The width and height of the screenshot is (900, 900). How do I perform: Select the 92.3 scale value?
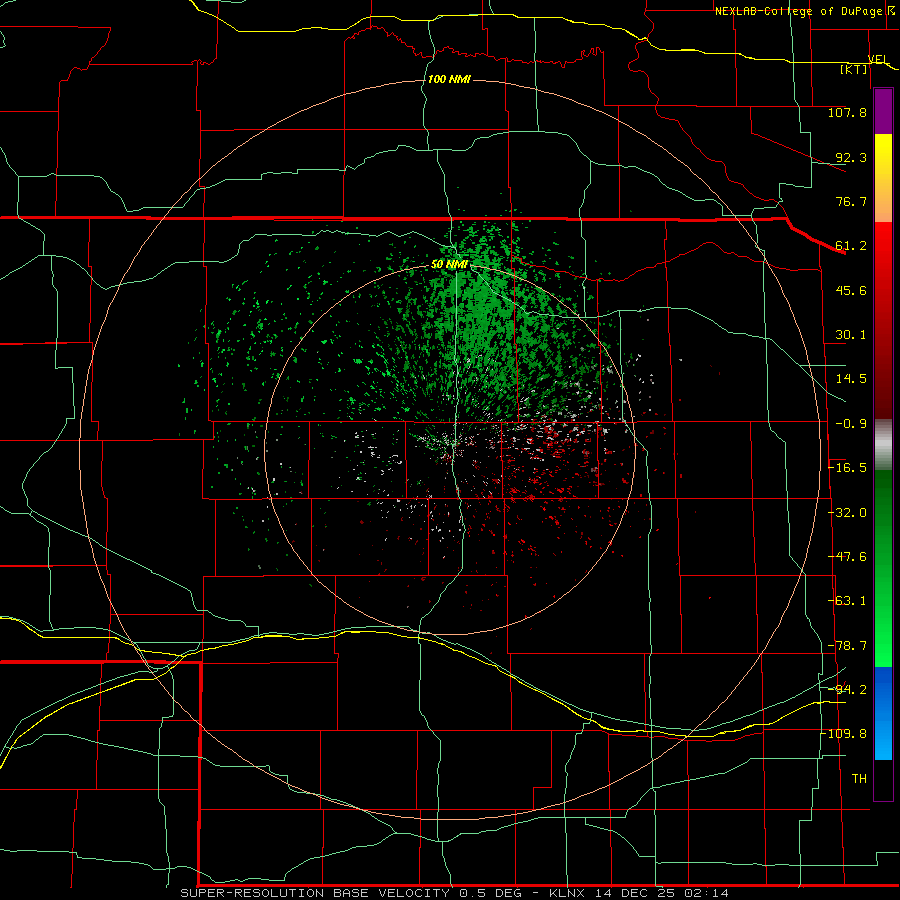[x=851, y=157]
